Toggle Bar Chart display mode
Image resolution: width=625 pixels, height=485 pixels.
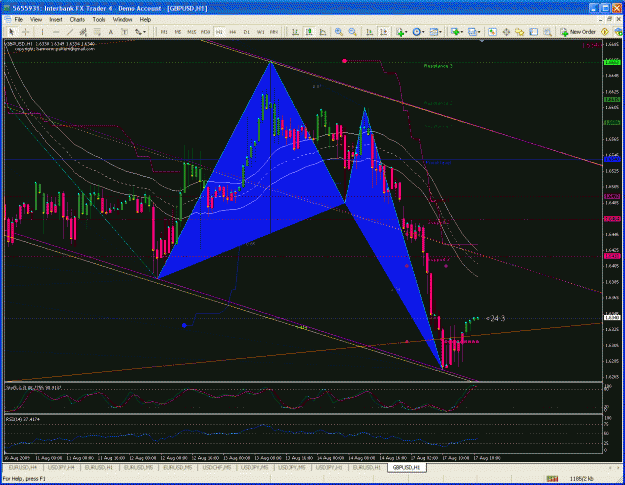pos(295,32)
